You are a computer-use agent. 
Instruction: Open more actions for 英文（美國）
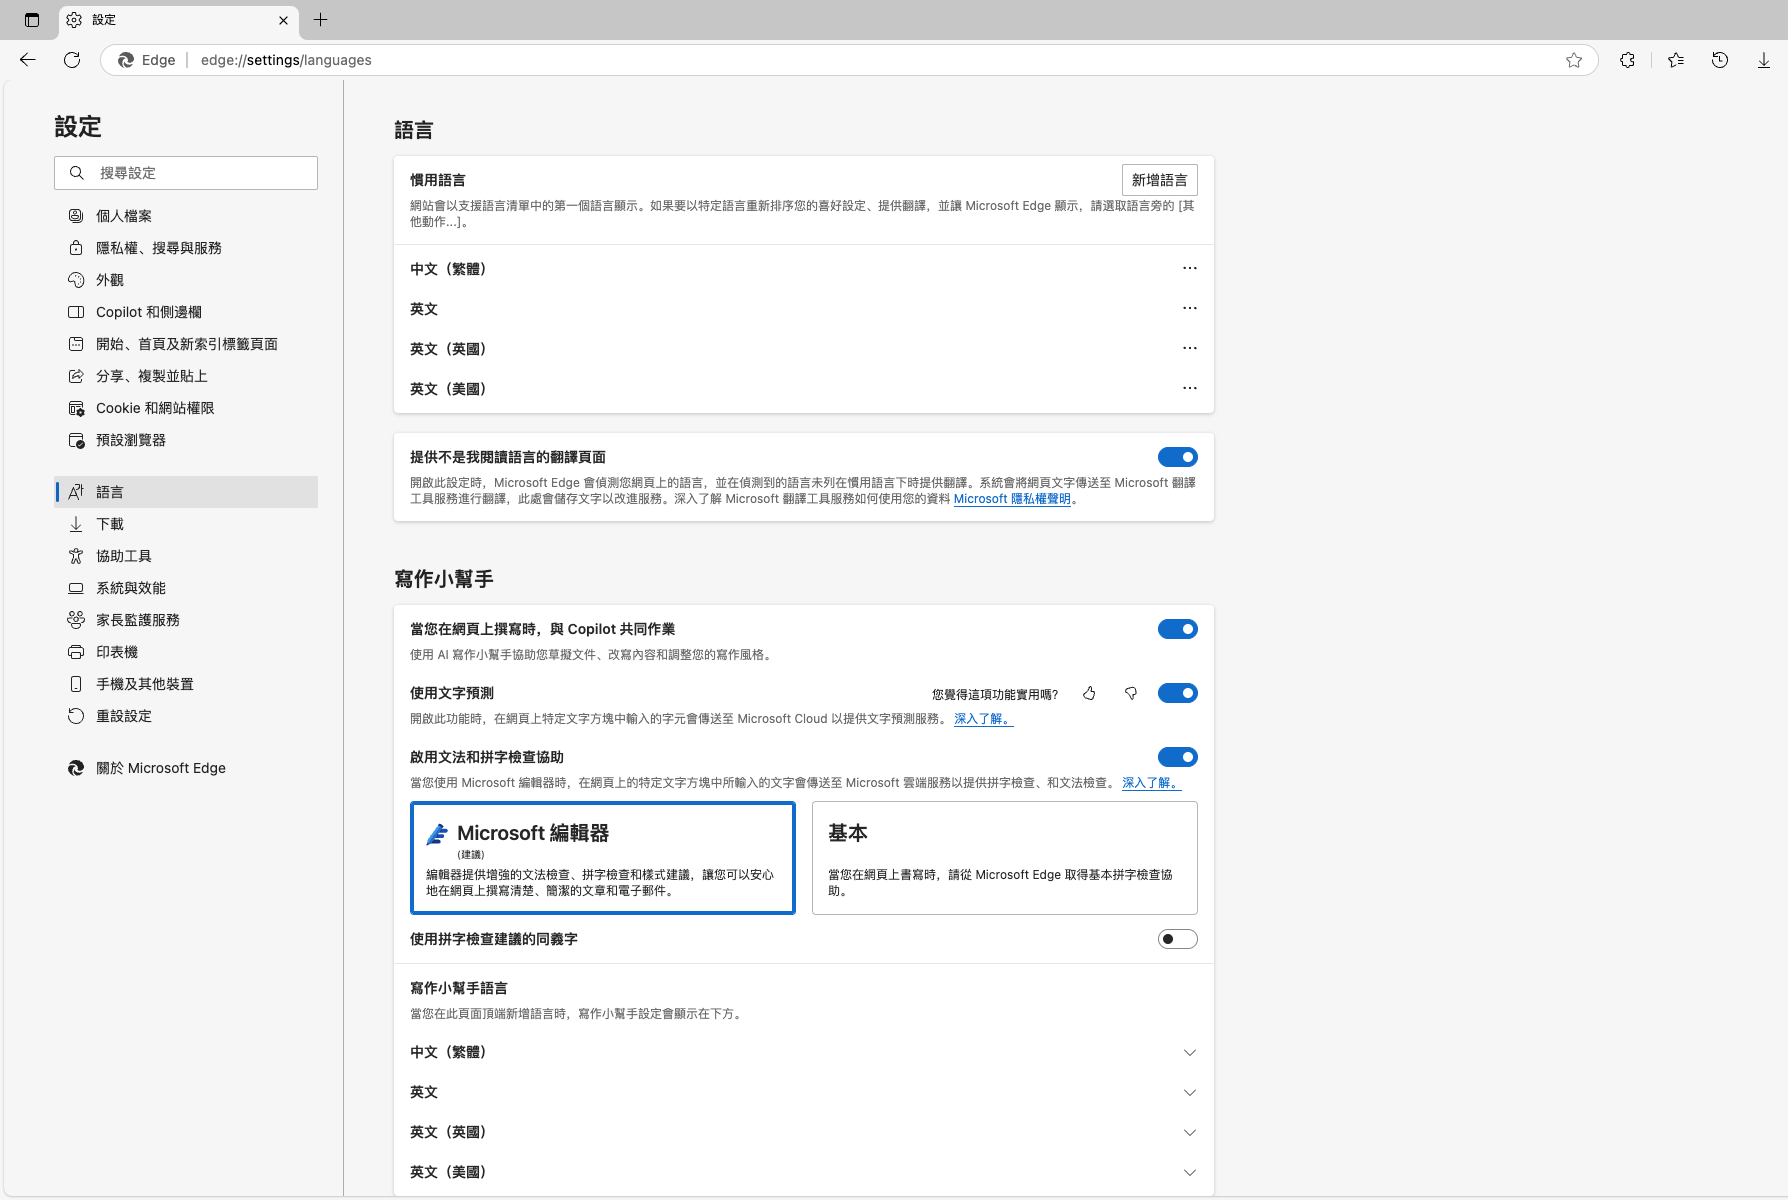click(x=1190, y=388)
